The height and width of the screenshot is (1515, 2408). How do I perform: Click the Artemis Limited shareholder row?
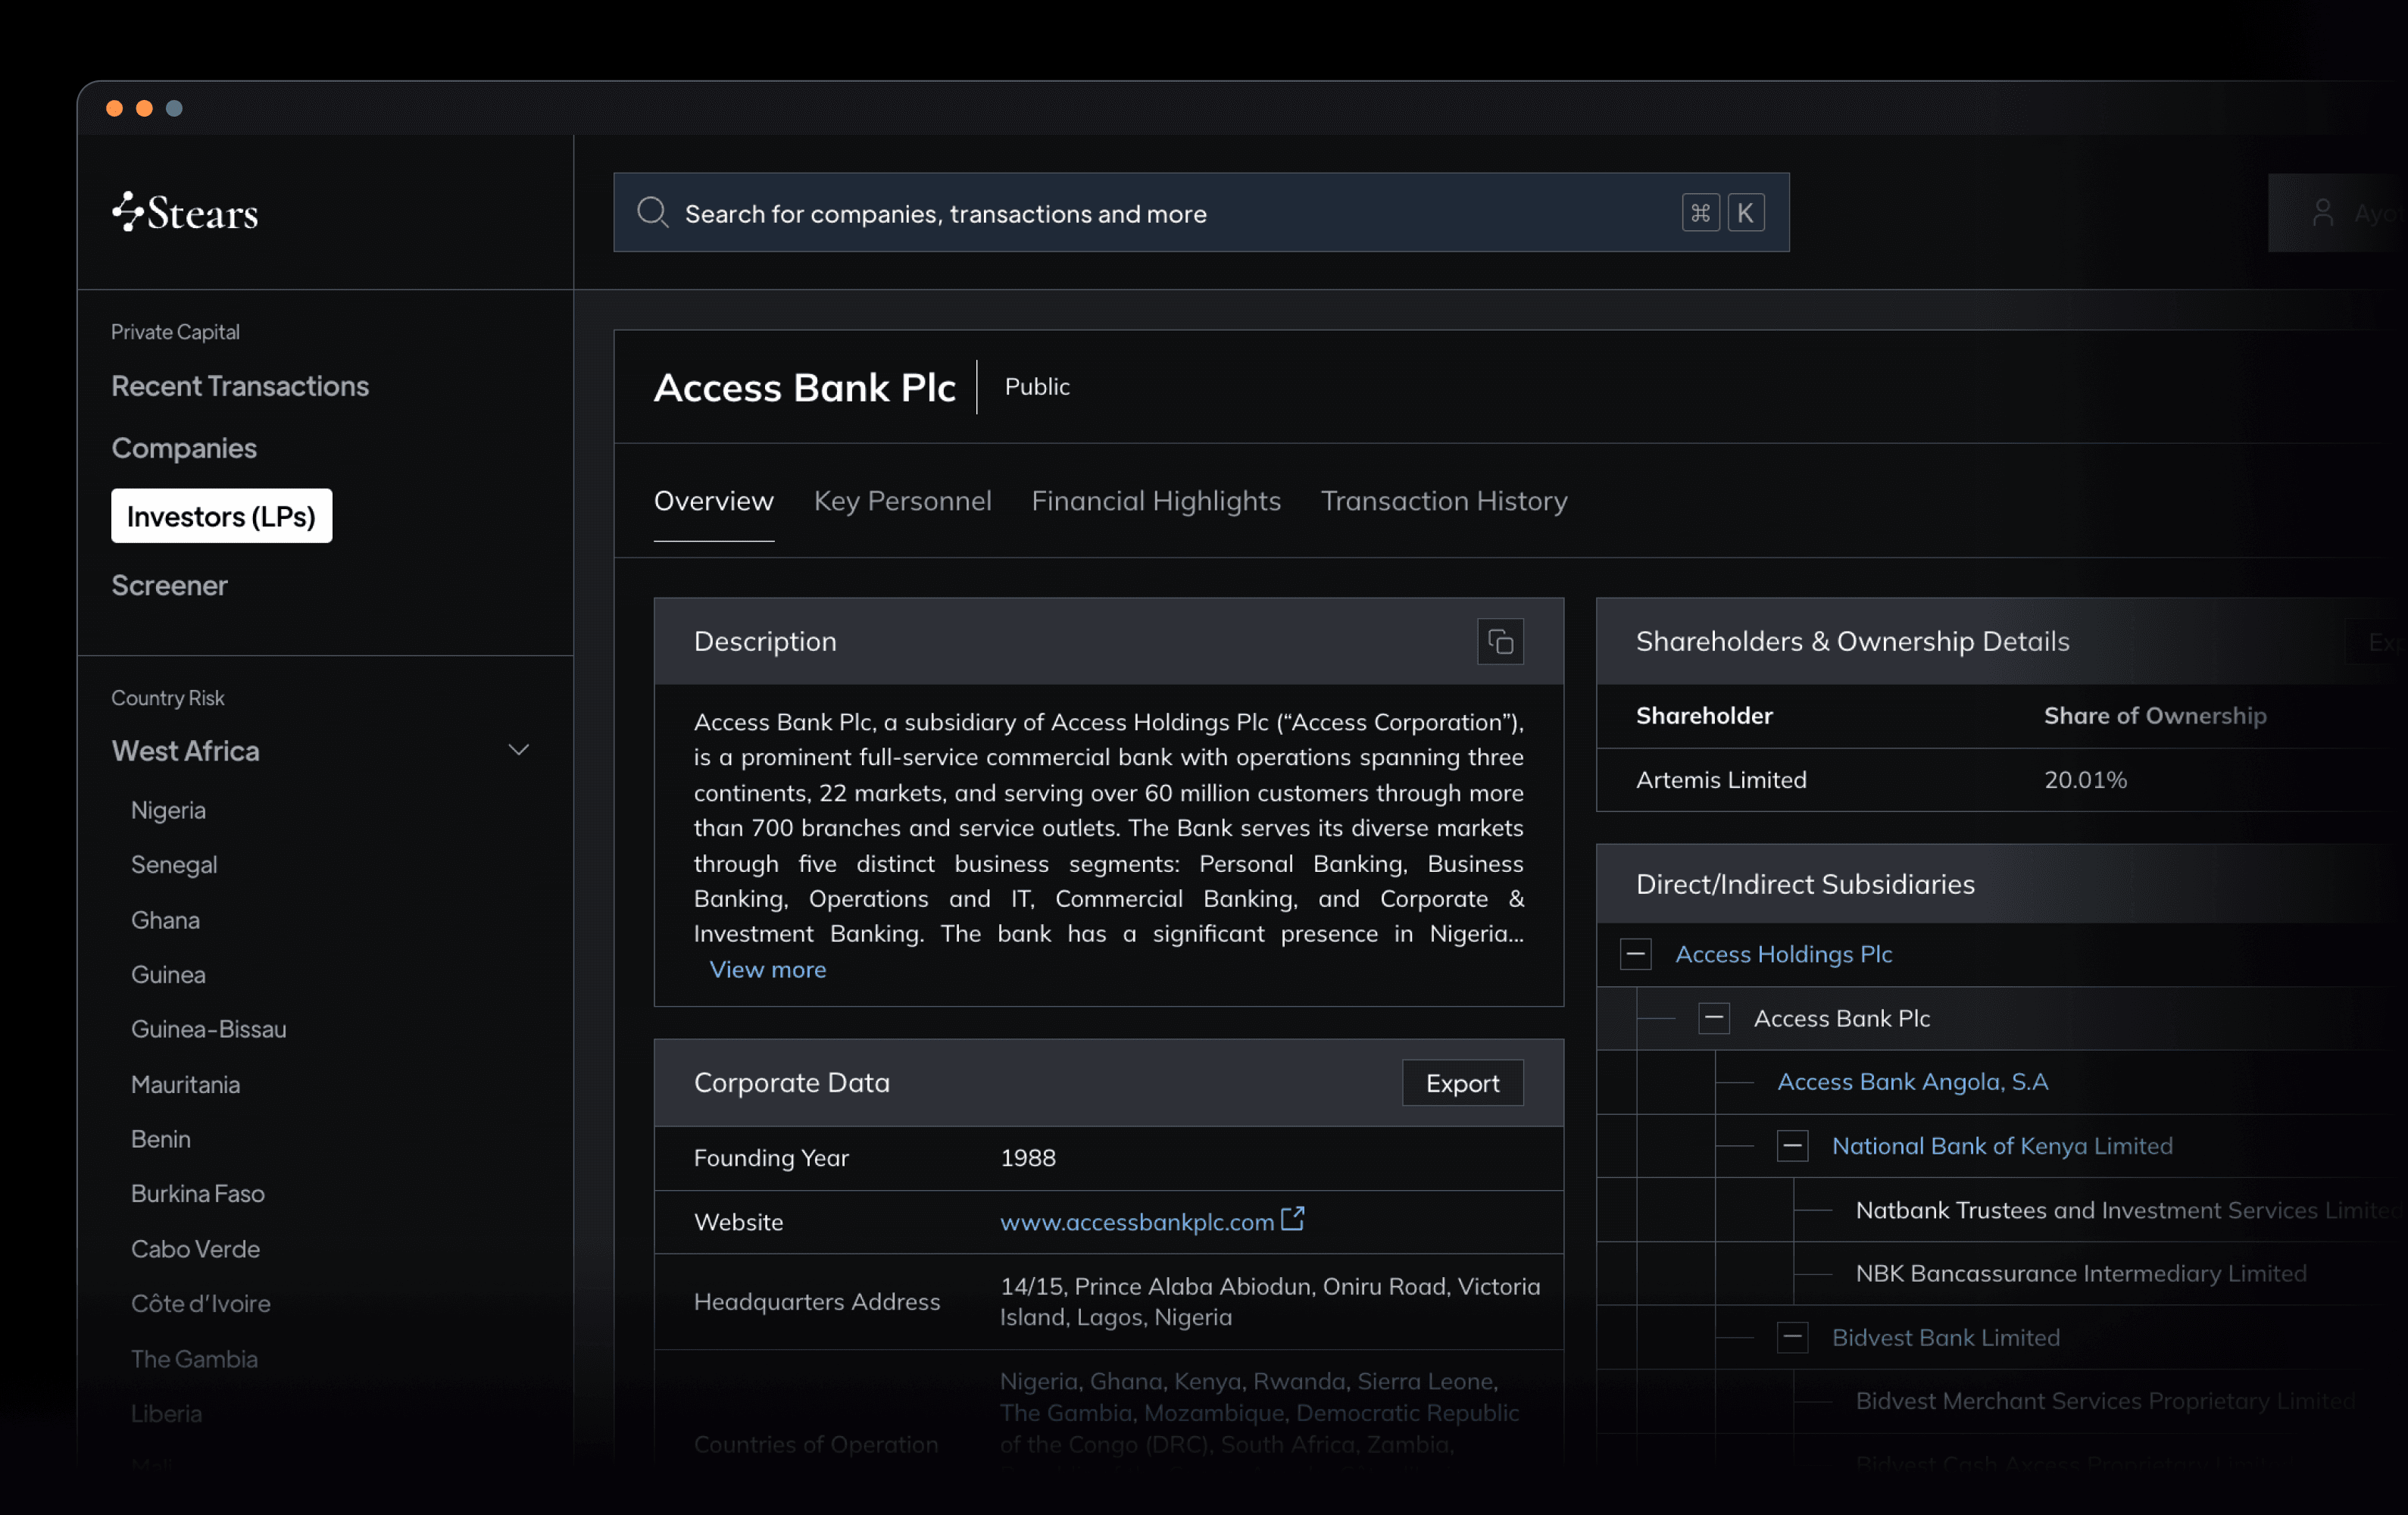[x=2002, y=780]
